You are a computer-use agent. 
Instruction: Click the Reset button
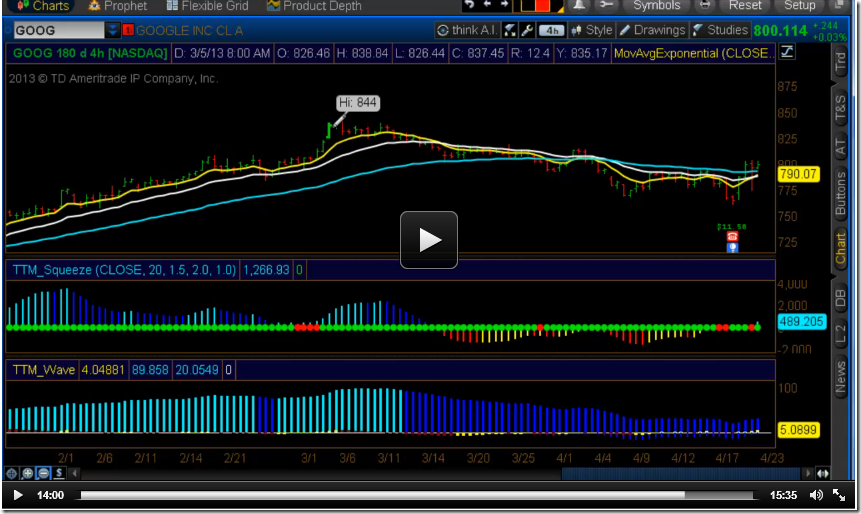[x=745, y=5]
